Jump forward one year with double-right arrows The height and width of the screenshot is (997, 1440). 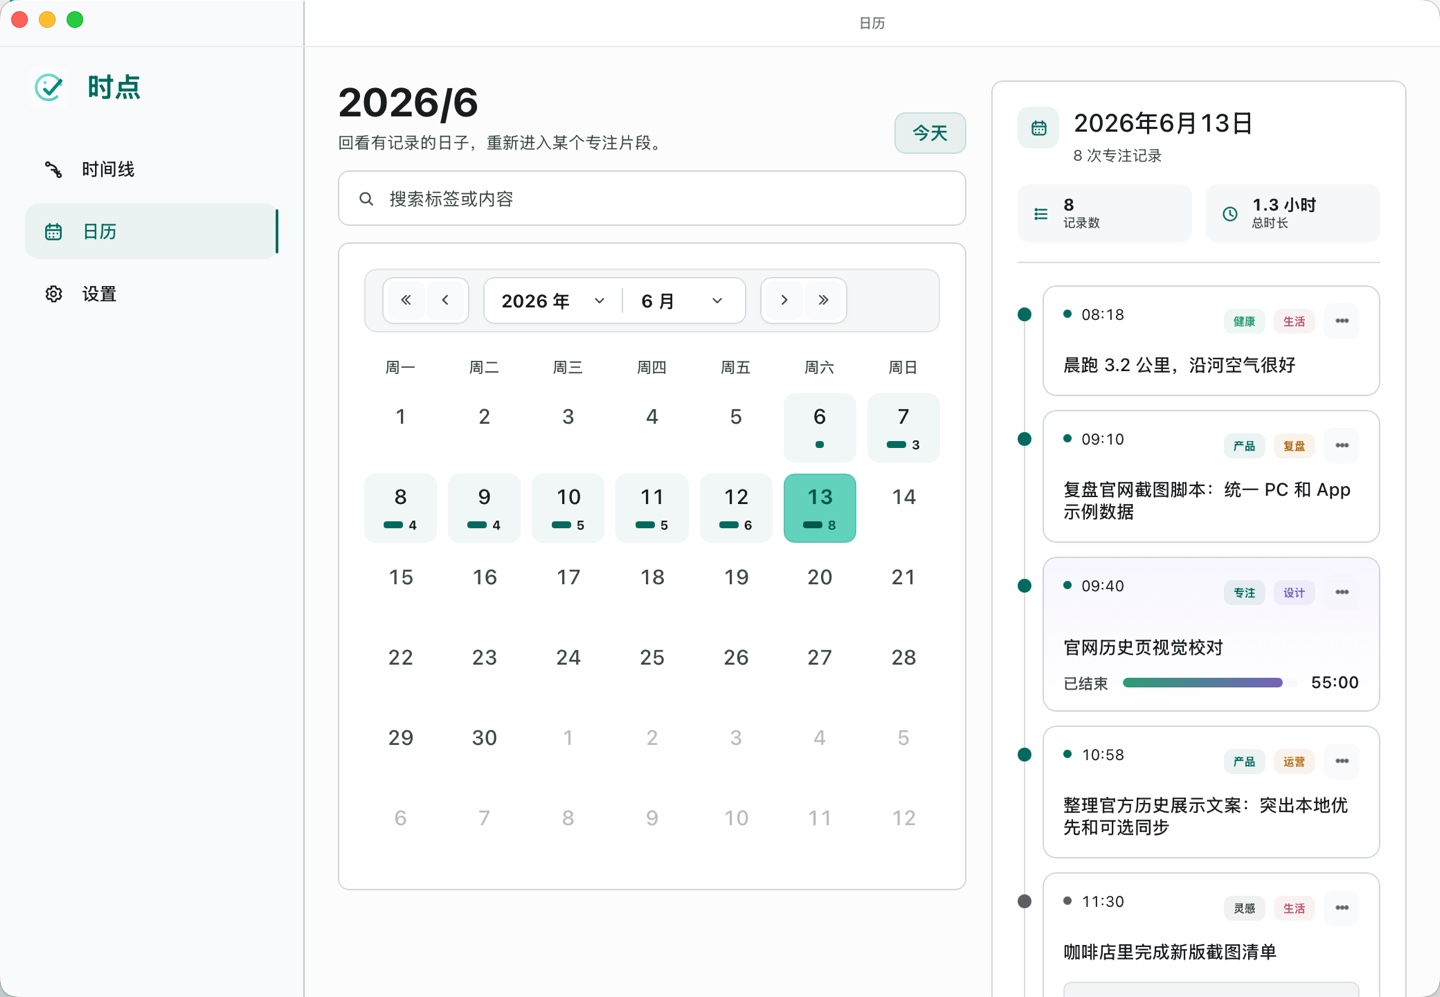pyautogui.click(x=824, y=300)
